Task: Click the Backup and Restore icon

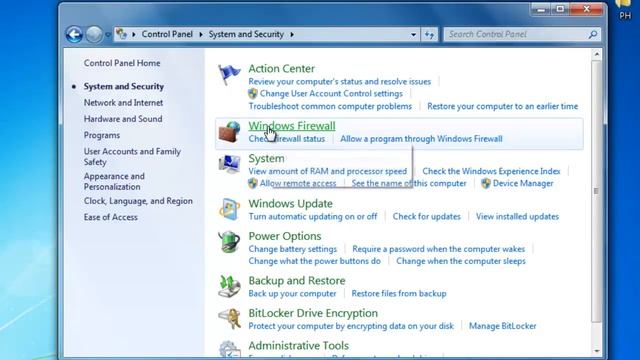Action: (229, 286)
